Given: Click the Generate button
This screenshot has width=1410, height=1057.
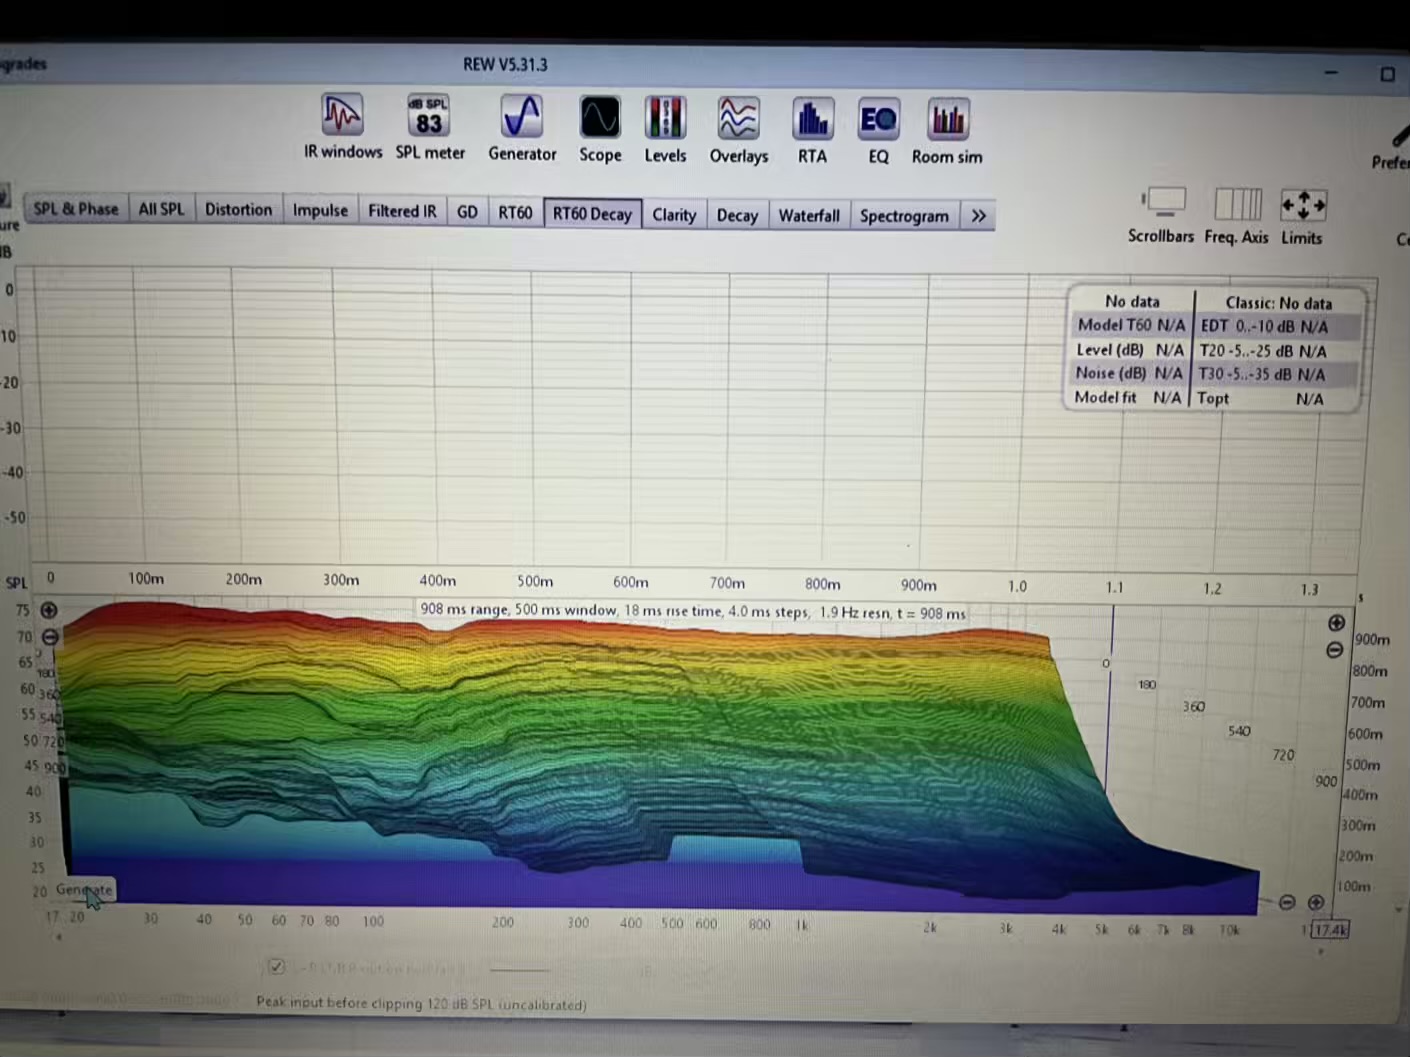Looking at the screenshot, I should pos(84,889).
